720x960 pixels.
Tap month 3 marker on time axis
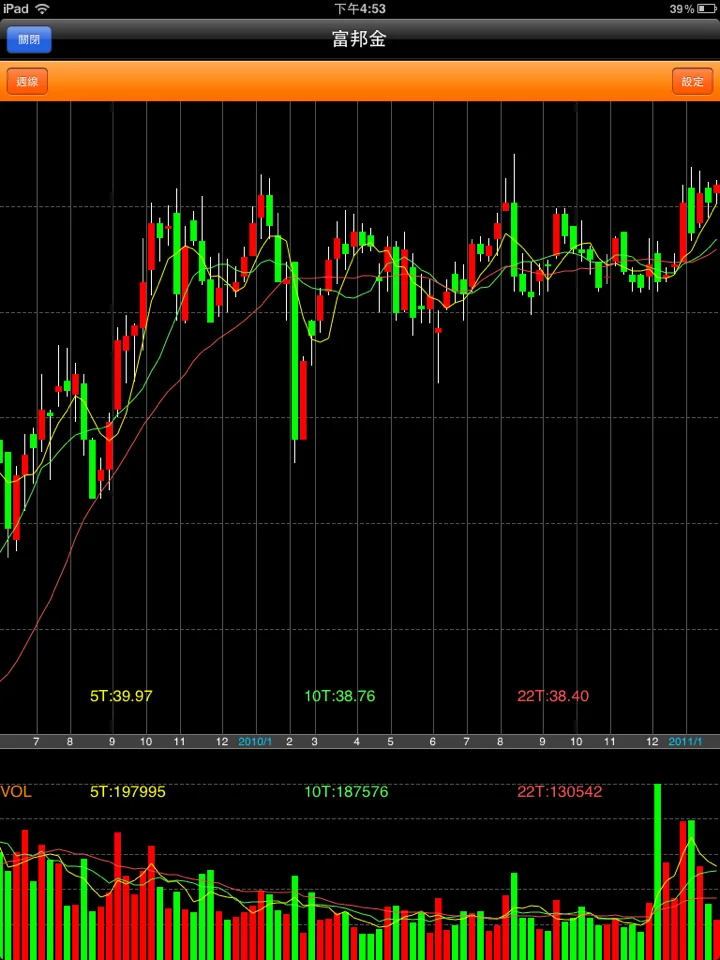click(315, 741)
